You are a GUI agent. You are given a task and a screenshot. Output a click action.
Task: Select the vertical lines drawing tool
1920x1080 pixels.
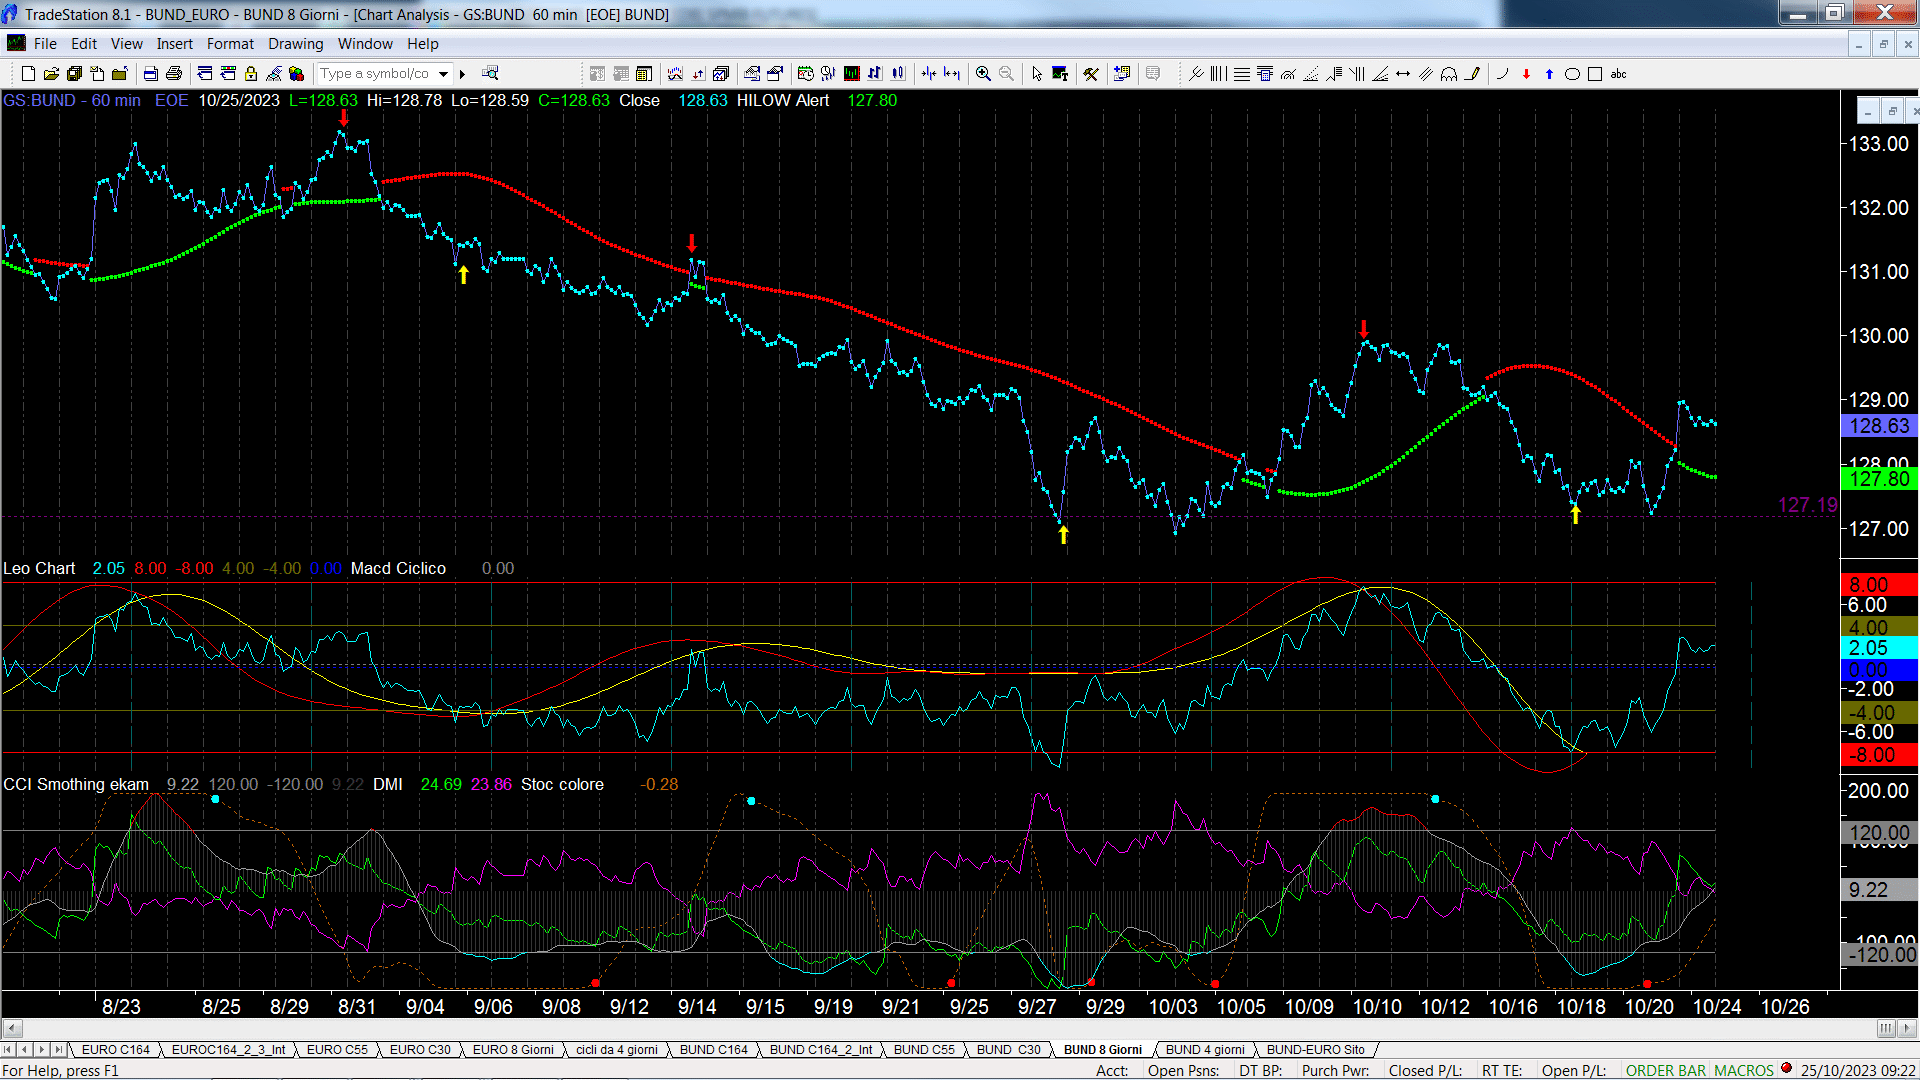tap(1219, 74)
